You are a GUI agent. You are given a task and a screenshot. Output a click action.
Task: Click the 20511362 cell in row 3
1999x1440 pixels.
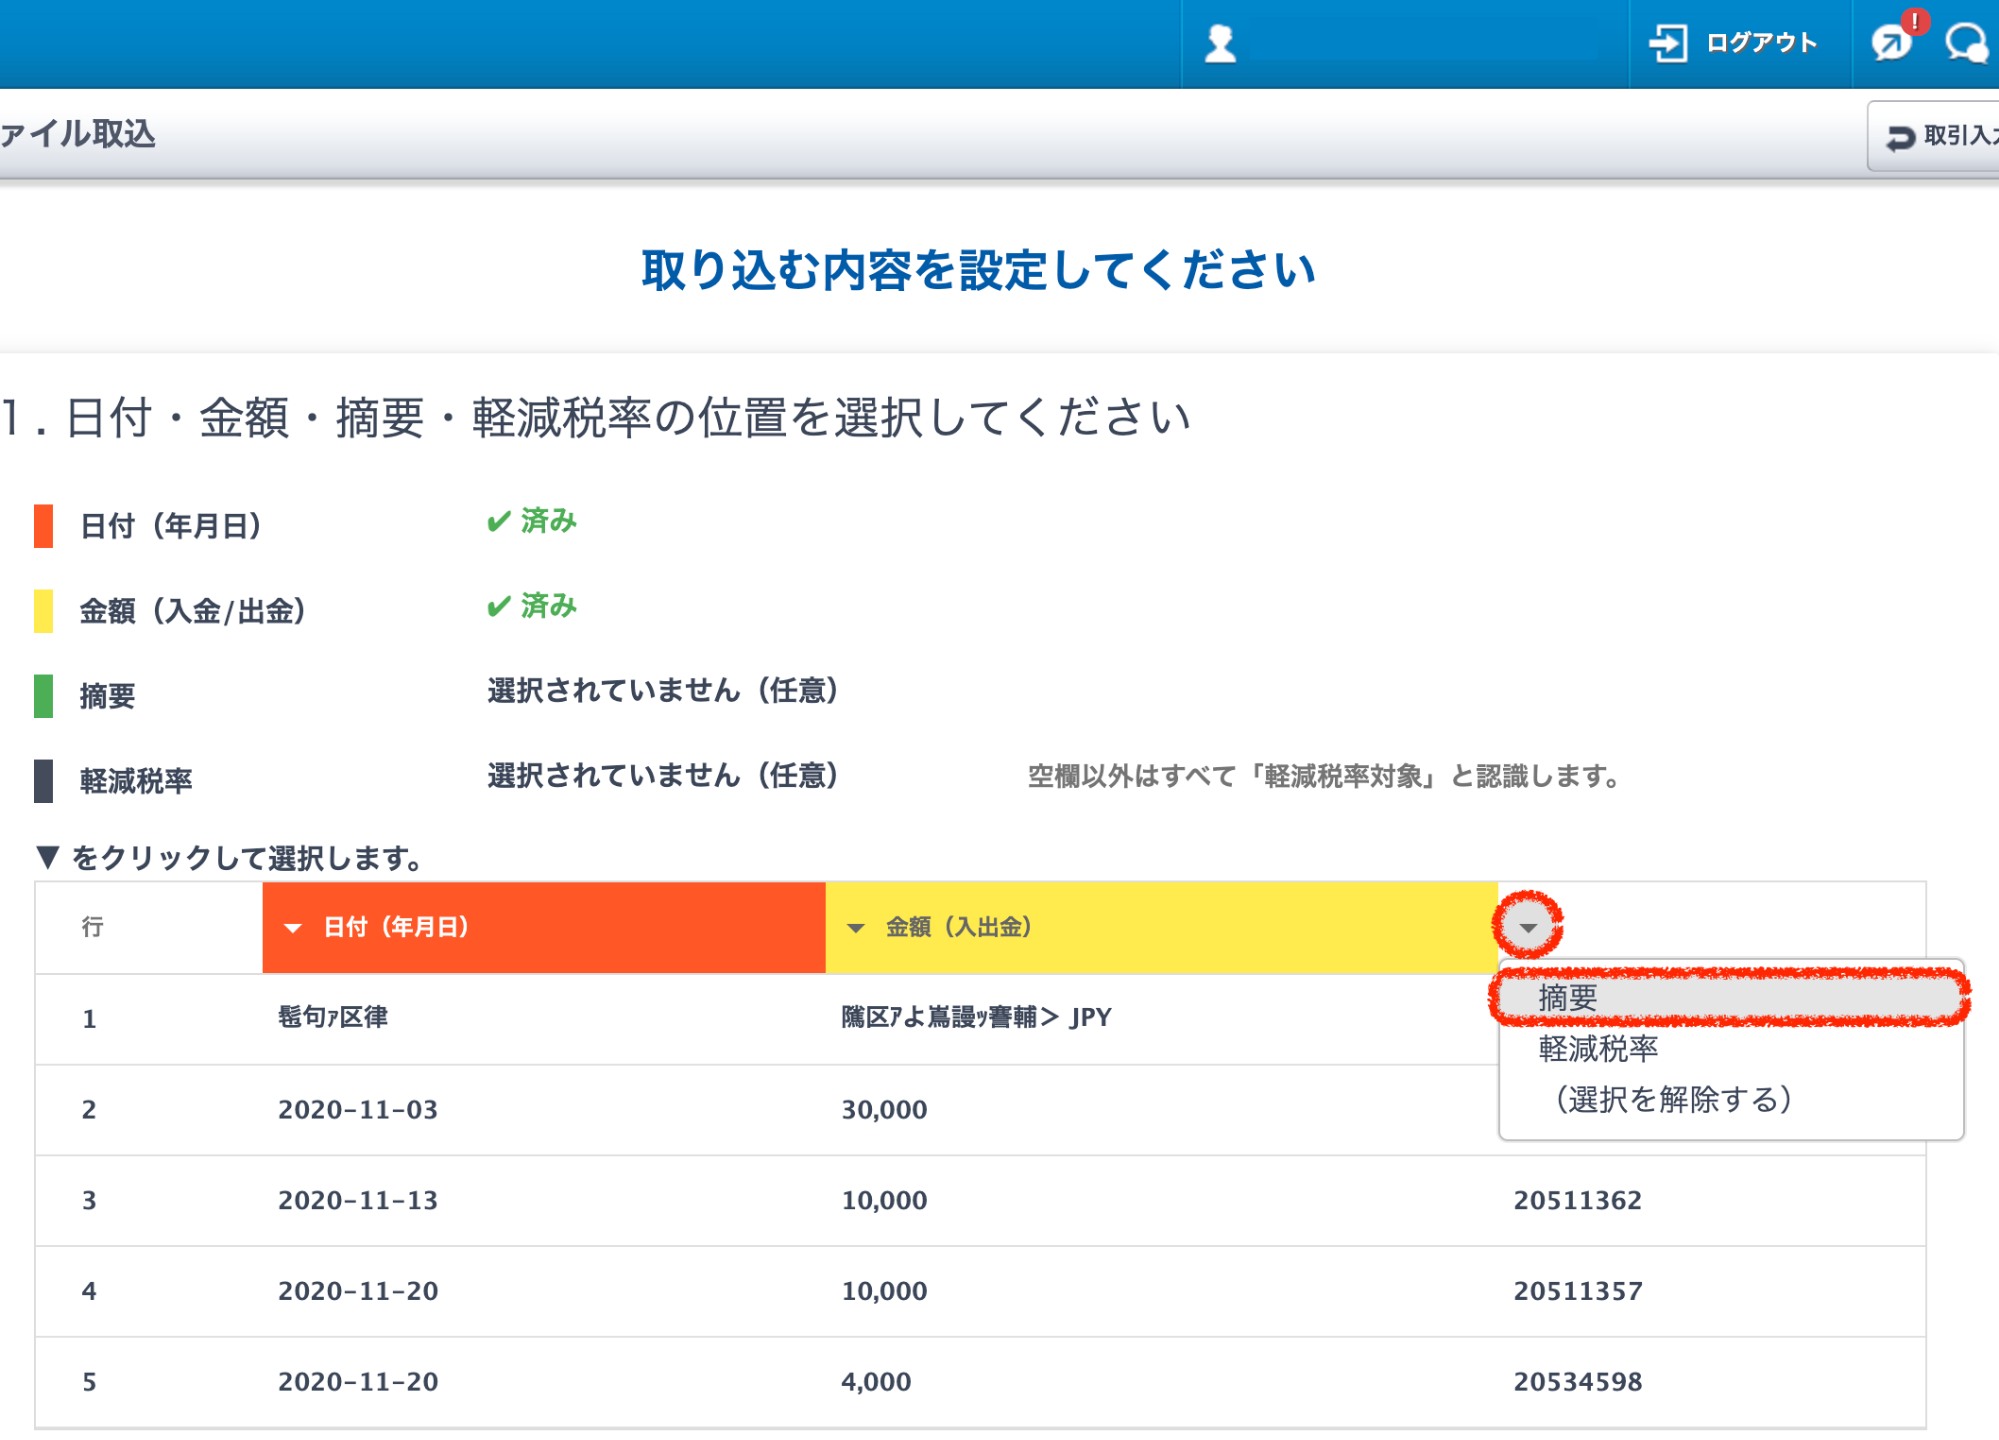[1577, 1200]
